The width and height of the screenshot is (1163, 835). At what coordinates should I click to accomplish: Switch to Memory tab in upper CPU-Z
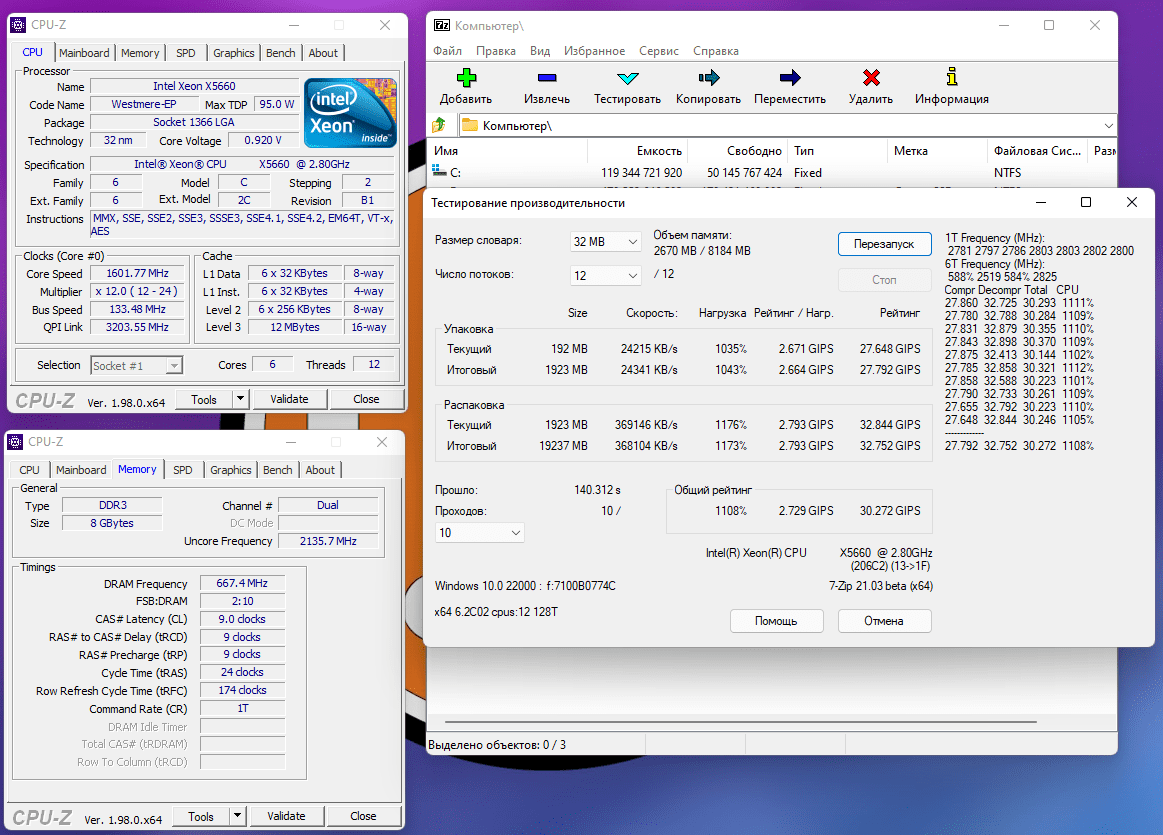click(x=140, y=53)
